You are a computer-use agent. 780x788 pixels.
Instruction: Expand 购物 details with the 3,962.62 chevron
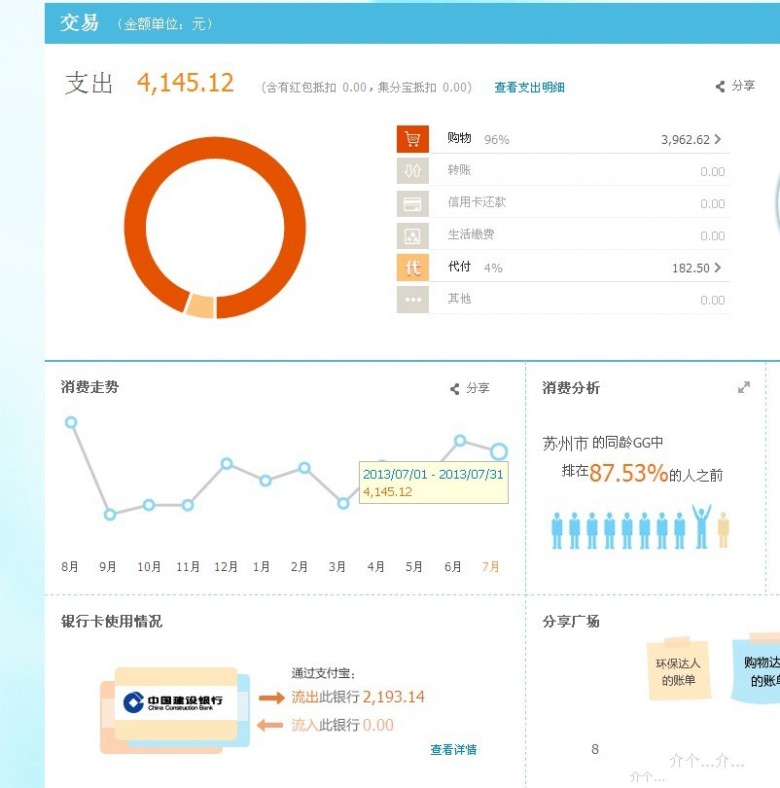(x=718, y=140)
